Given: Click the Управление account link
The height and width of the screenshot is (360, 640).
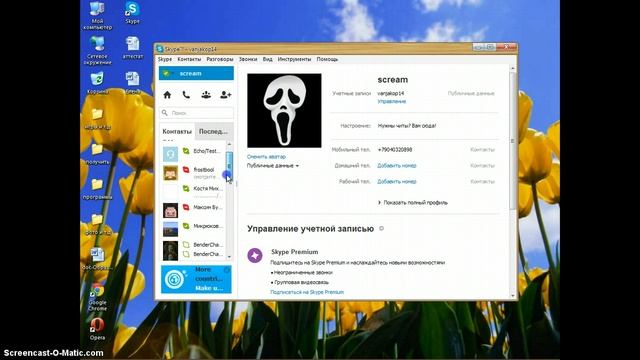Looking at the screenshot, I should tap(391, 101).
